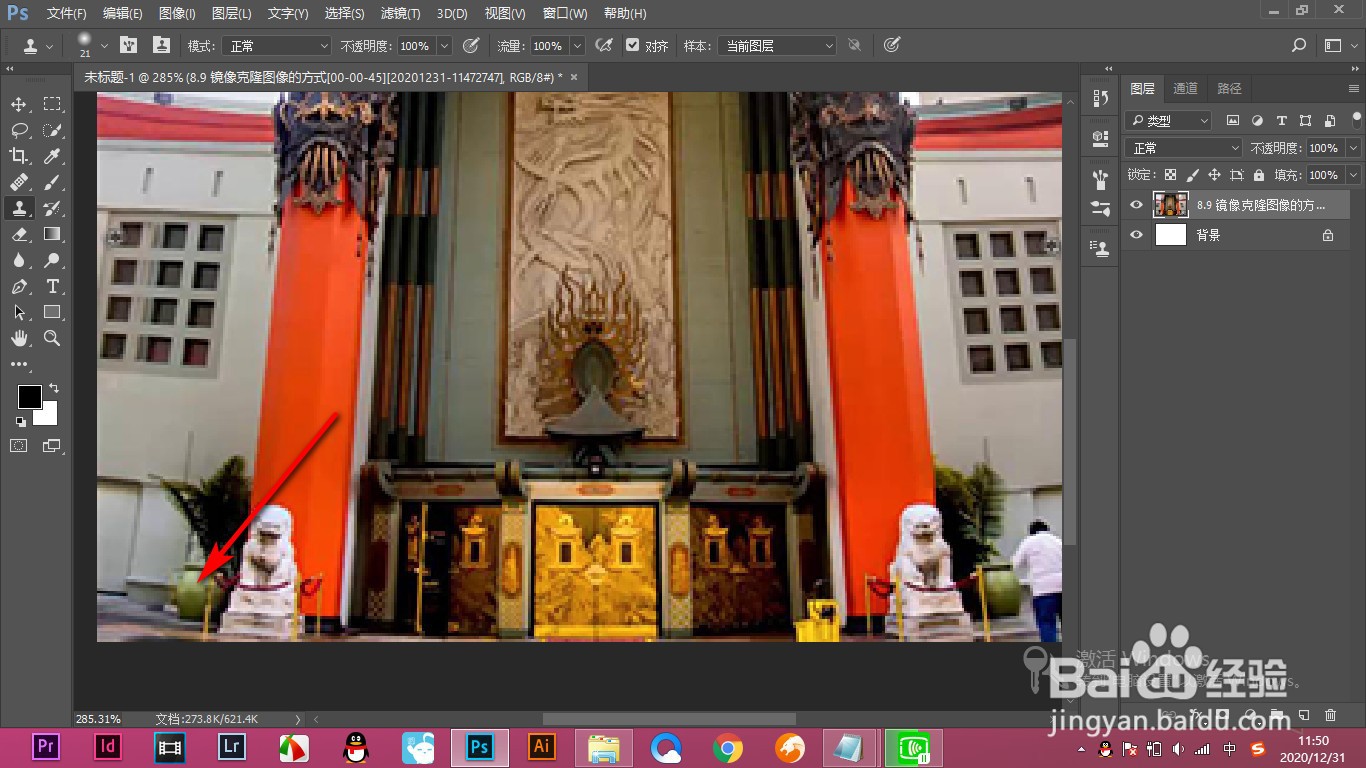This screenshot has height=768, width=1366.
Task: Hide the 8.9 镜像克隆图像 layer
Action: point(1136,205)
